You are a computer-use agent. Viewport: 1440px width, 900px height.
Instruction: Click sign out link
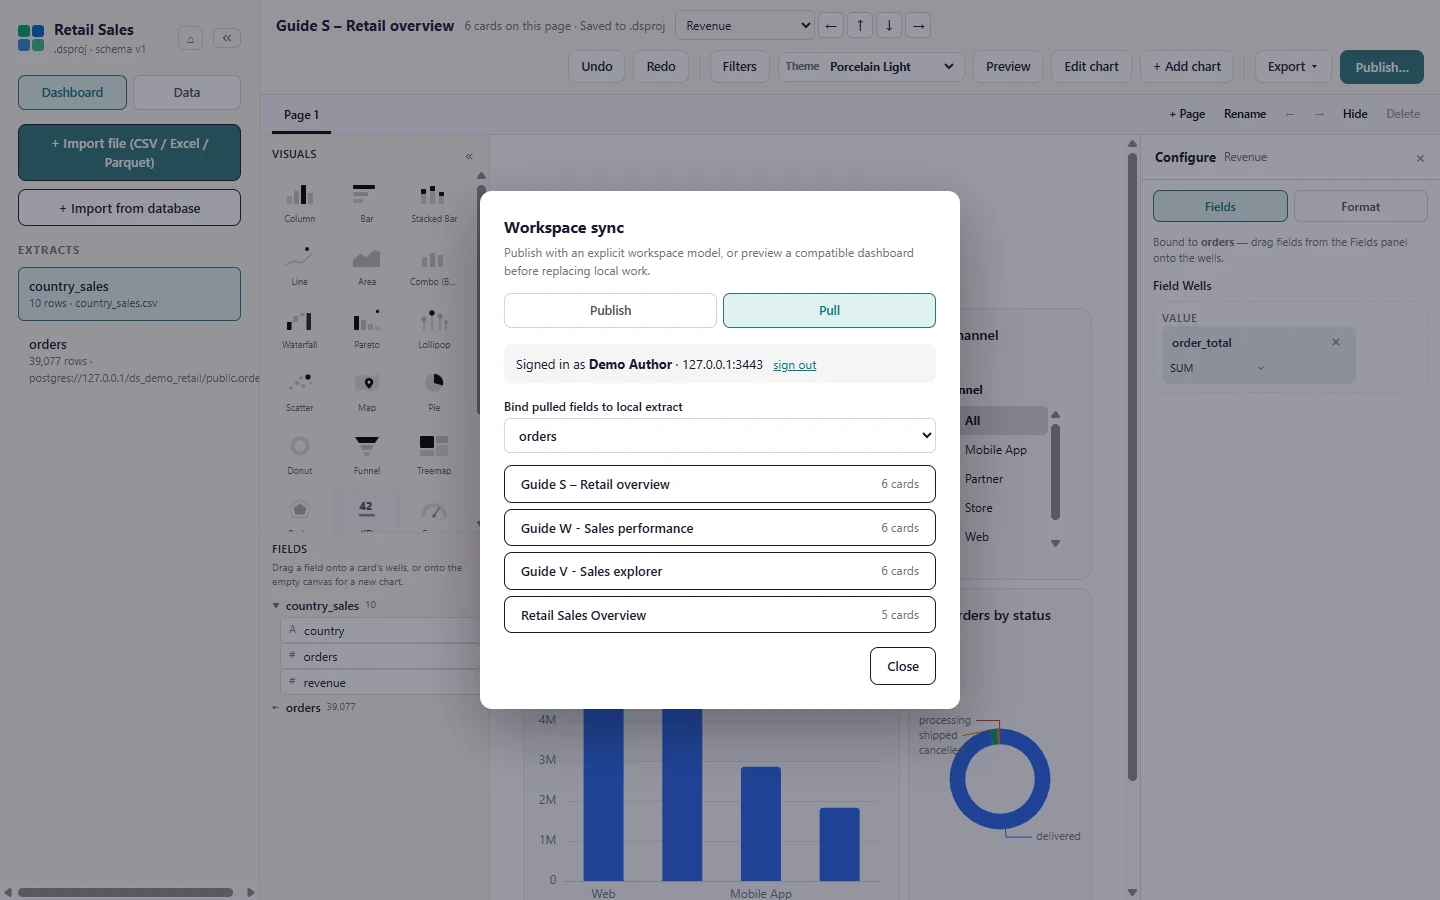[794, 365]
